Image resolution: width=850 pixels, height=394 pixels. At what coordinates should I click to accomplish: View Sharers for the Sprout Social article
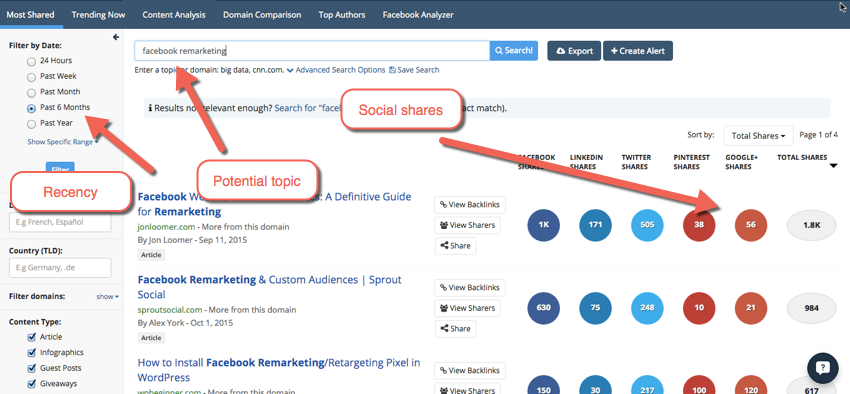[x=467, y=308]
